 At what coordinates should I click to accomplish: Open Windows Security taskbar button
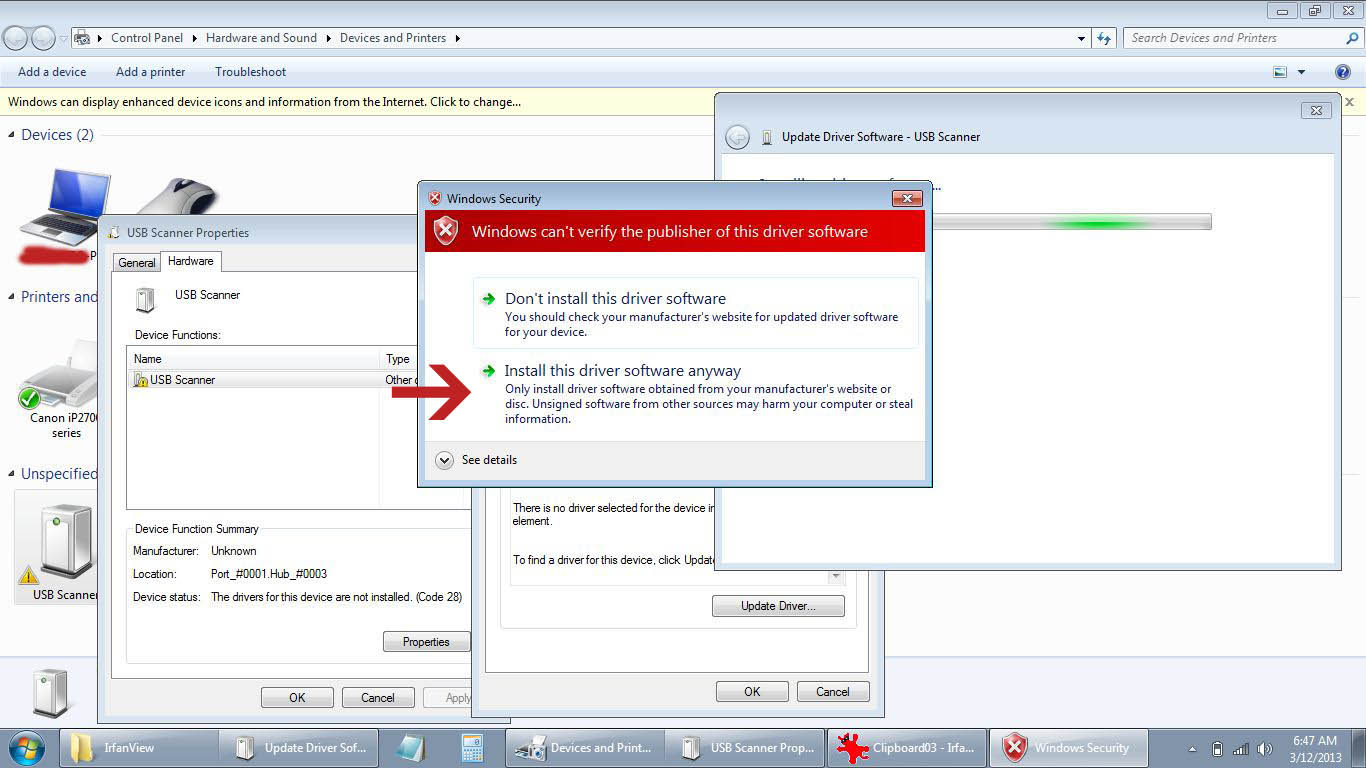click(x=1068, y=747)
